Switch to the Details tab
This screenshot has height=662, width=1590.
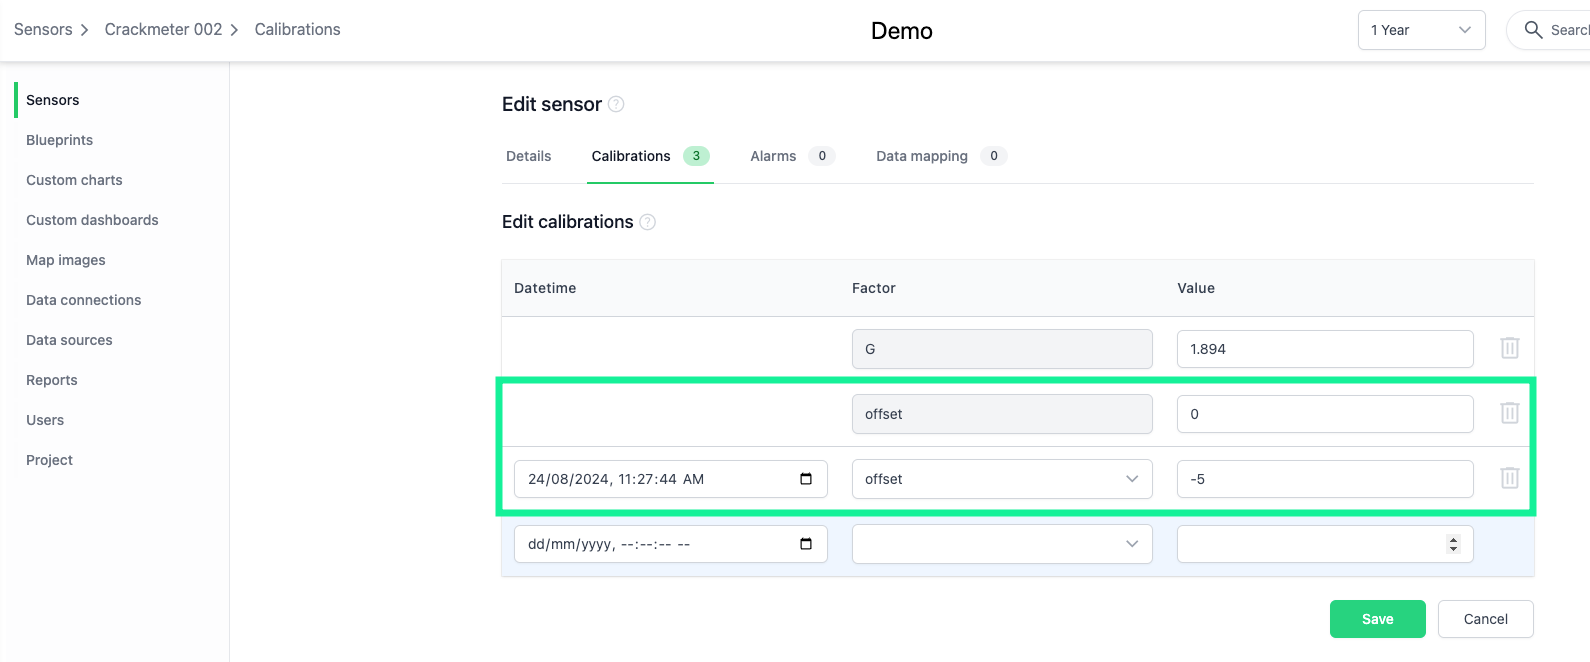point(528,156)
